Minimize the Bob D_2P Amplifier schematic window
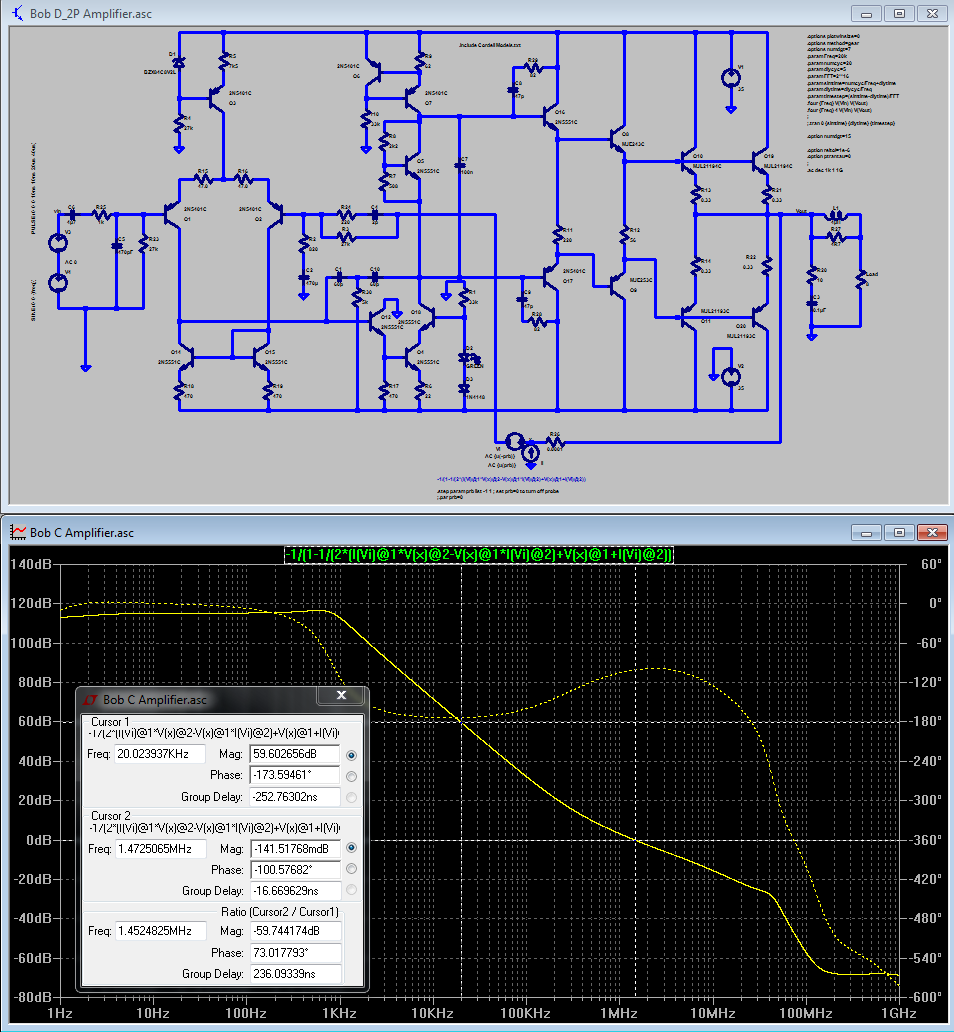The height and width of the screenshot is (1032, 954). tap(866, 13)
